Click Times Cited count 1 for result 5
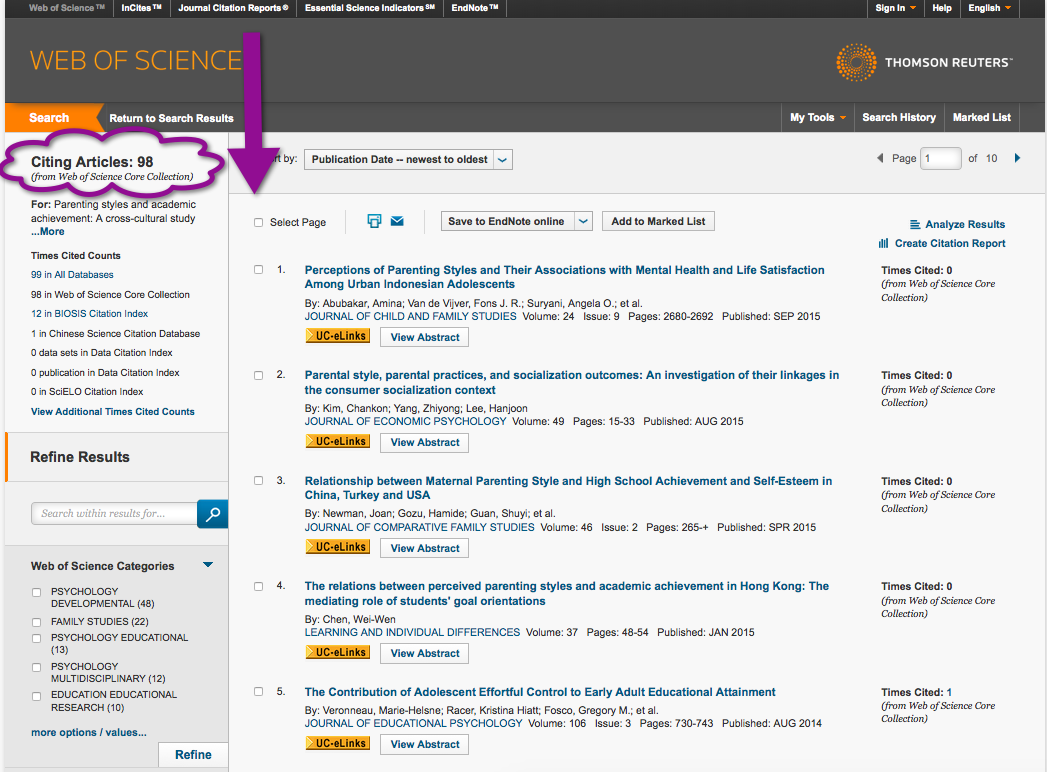 [x=949, y=693]
